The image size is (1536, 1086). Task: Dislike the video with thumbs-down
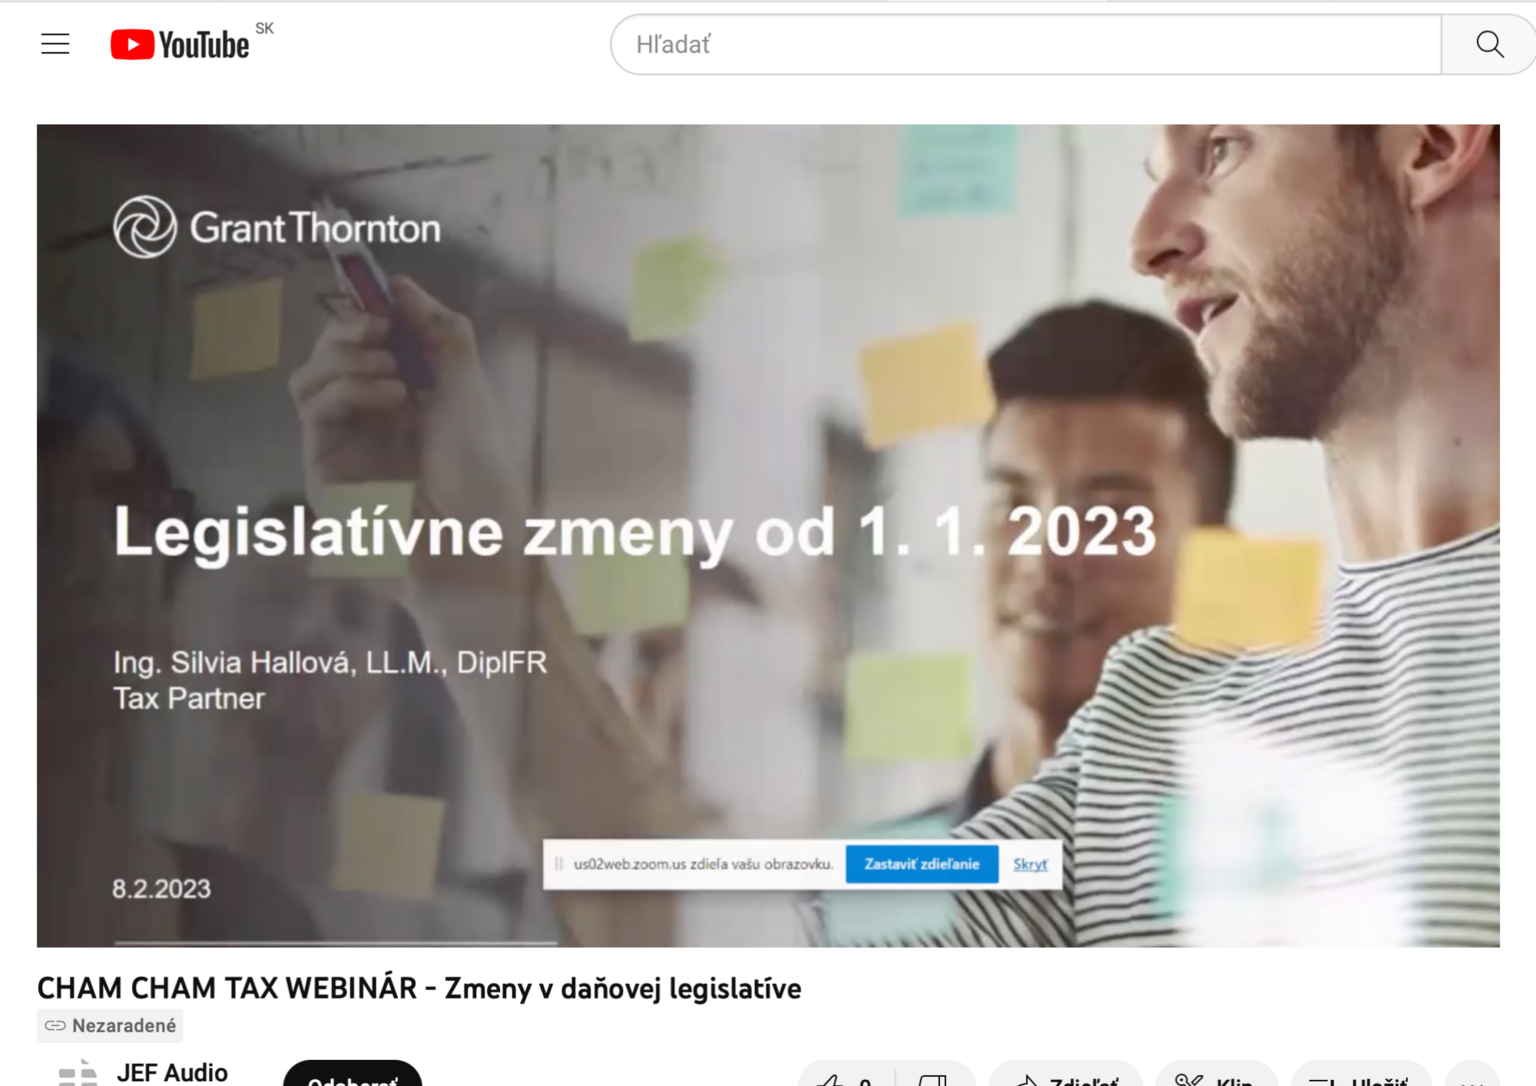click(x=933, y=1078)
